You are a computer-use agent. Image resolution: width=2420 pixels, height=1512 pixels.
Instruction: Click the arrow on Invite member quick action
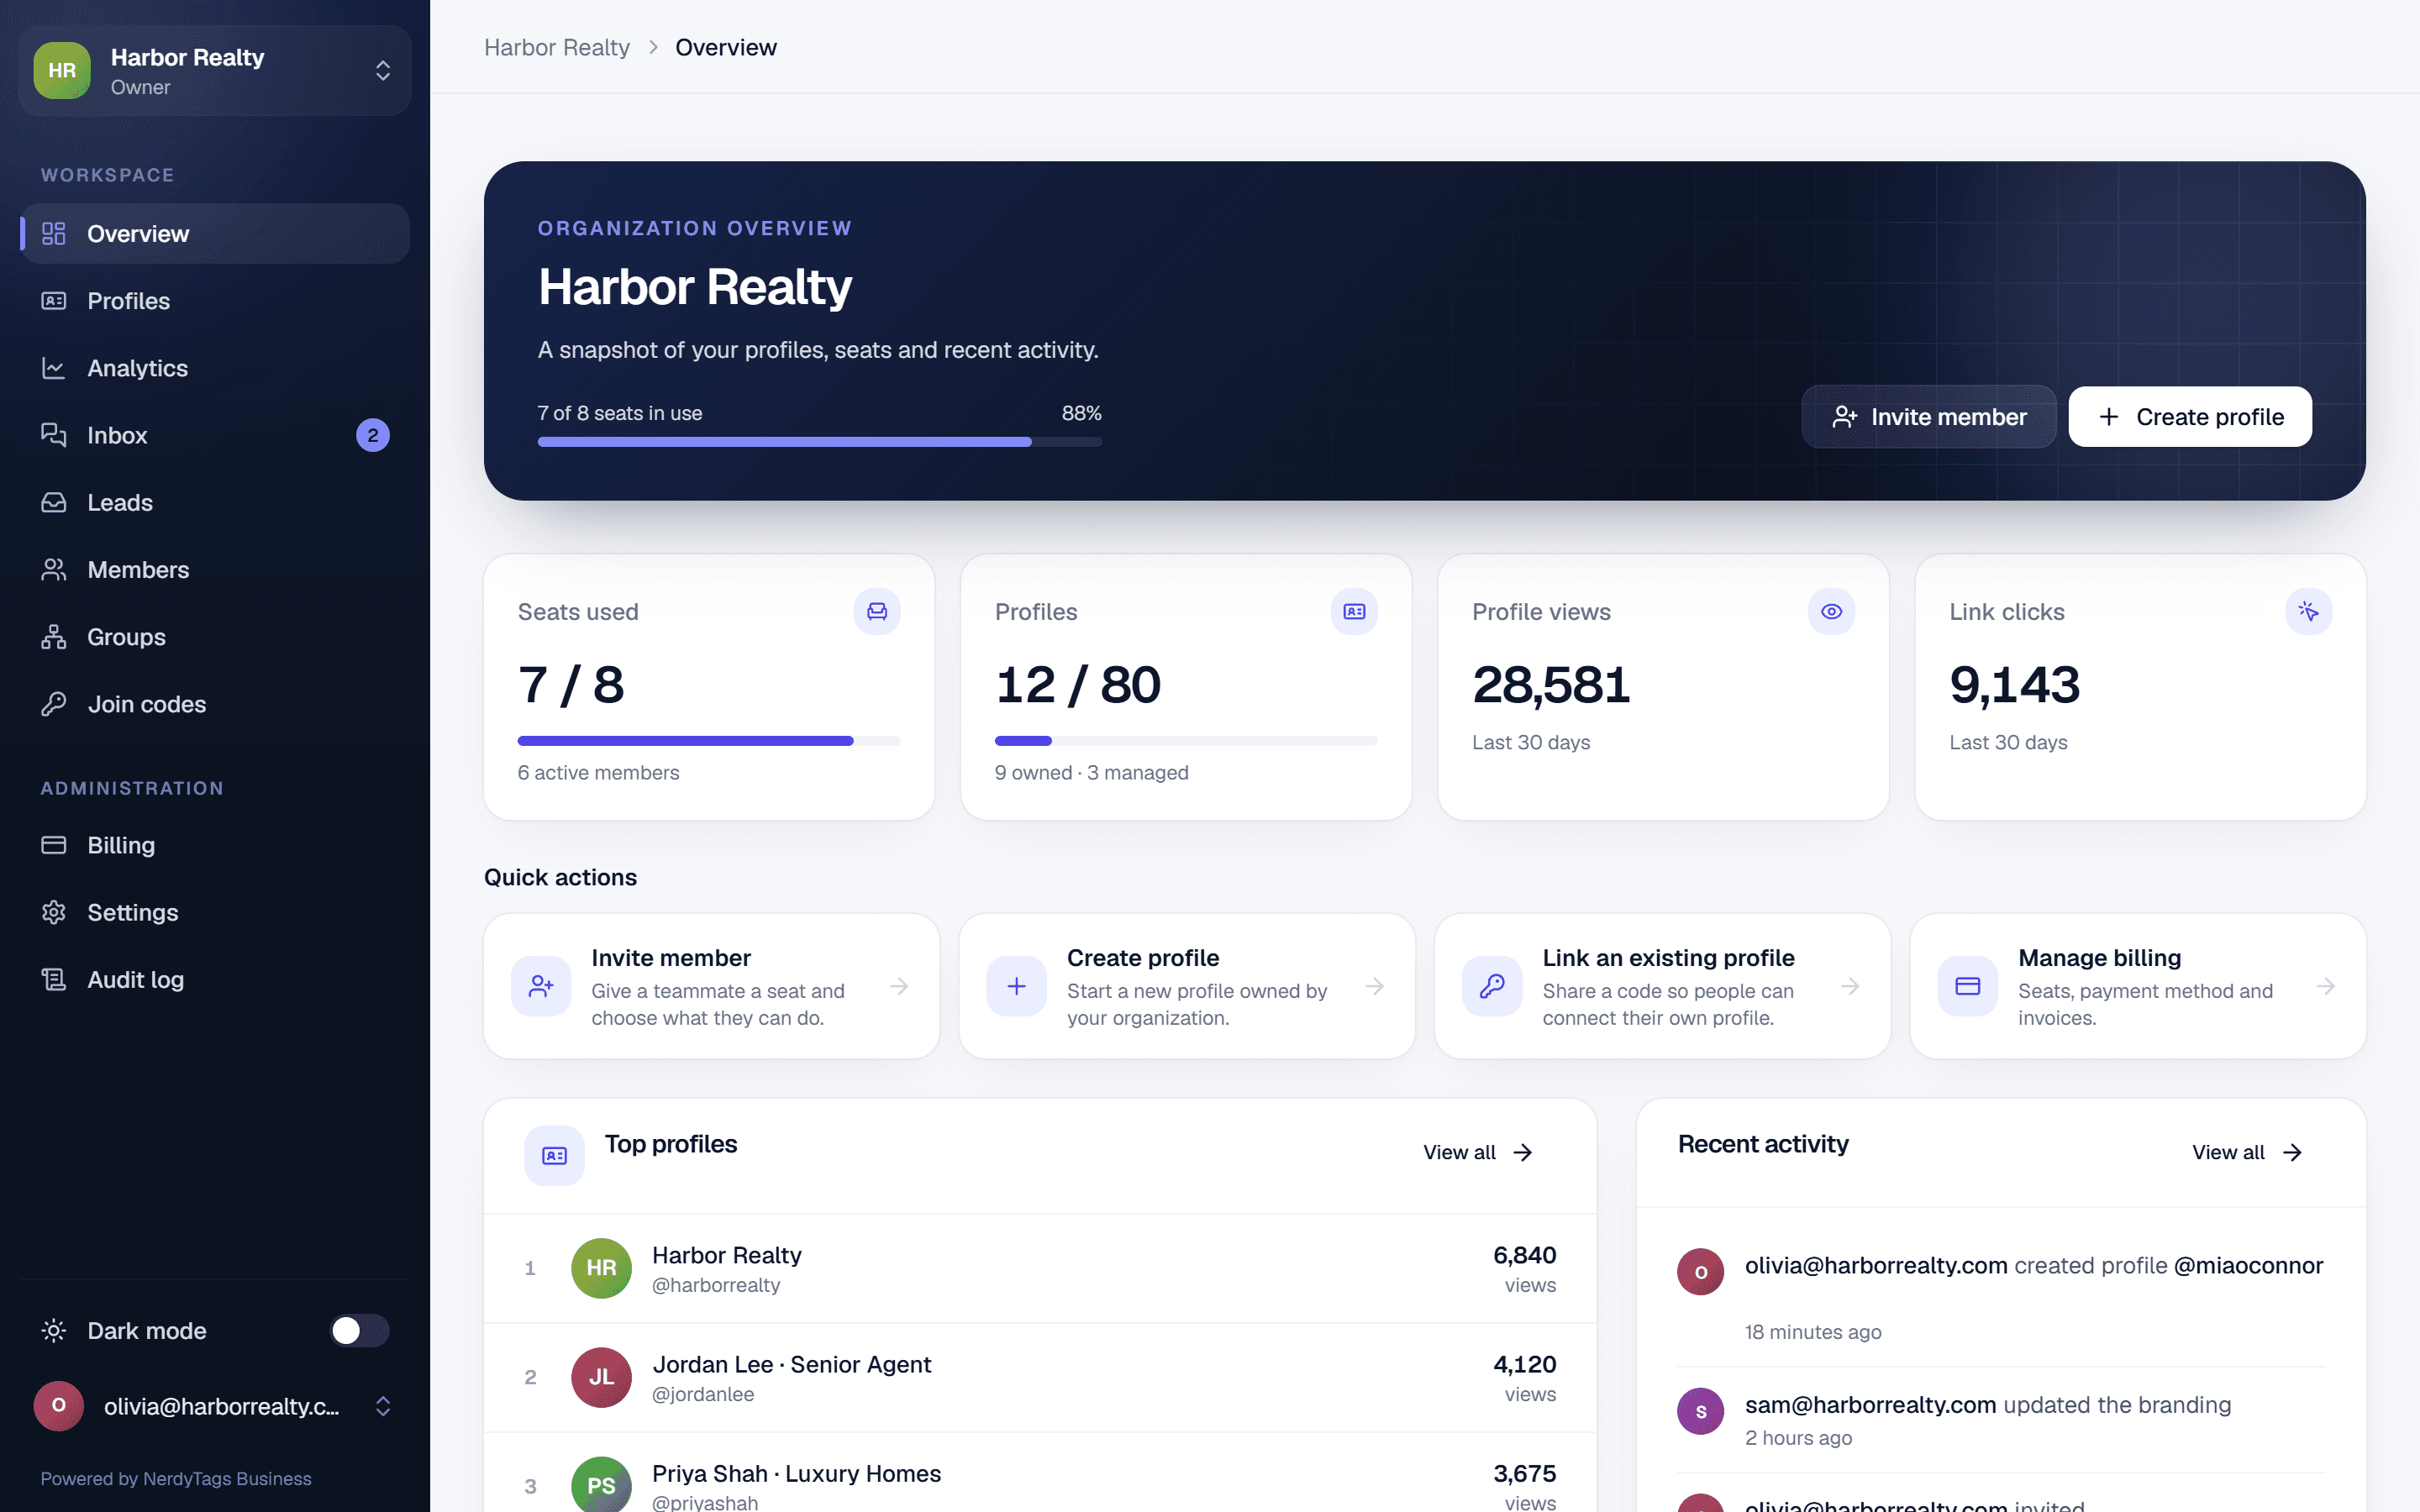tap(899, 986)
